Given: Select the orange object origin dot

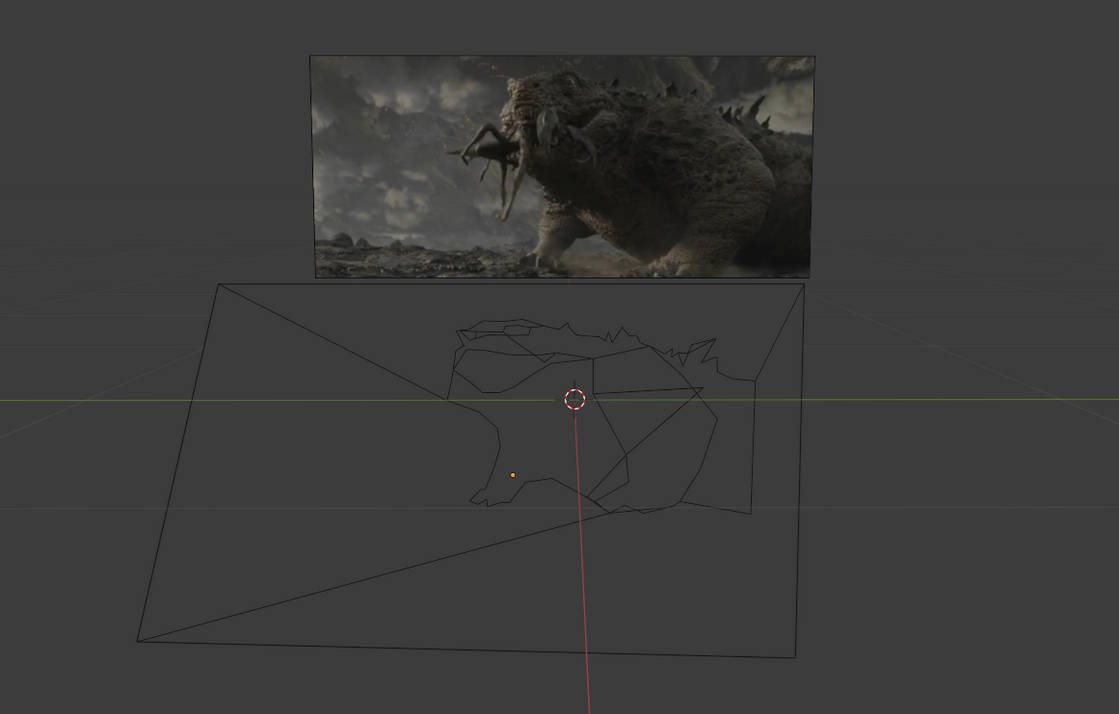Looking at the screenshot, I should [513, 473].
